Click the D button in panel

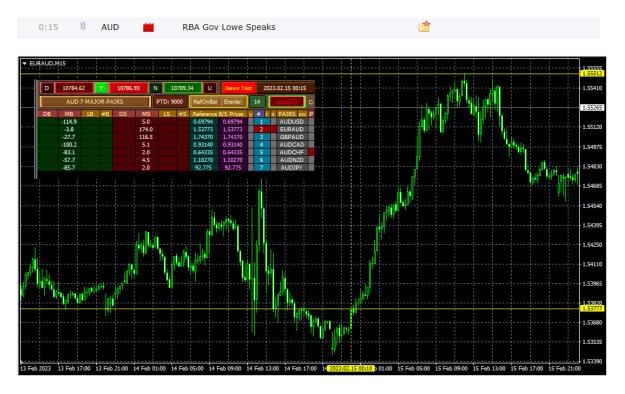(47, 88)
